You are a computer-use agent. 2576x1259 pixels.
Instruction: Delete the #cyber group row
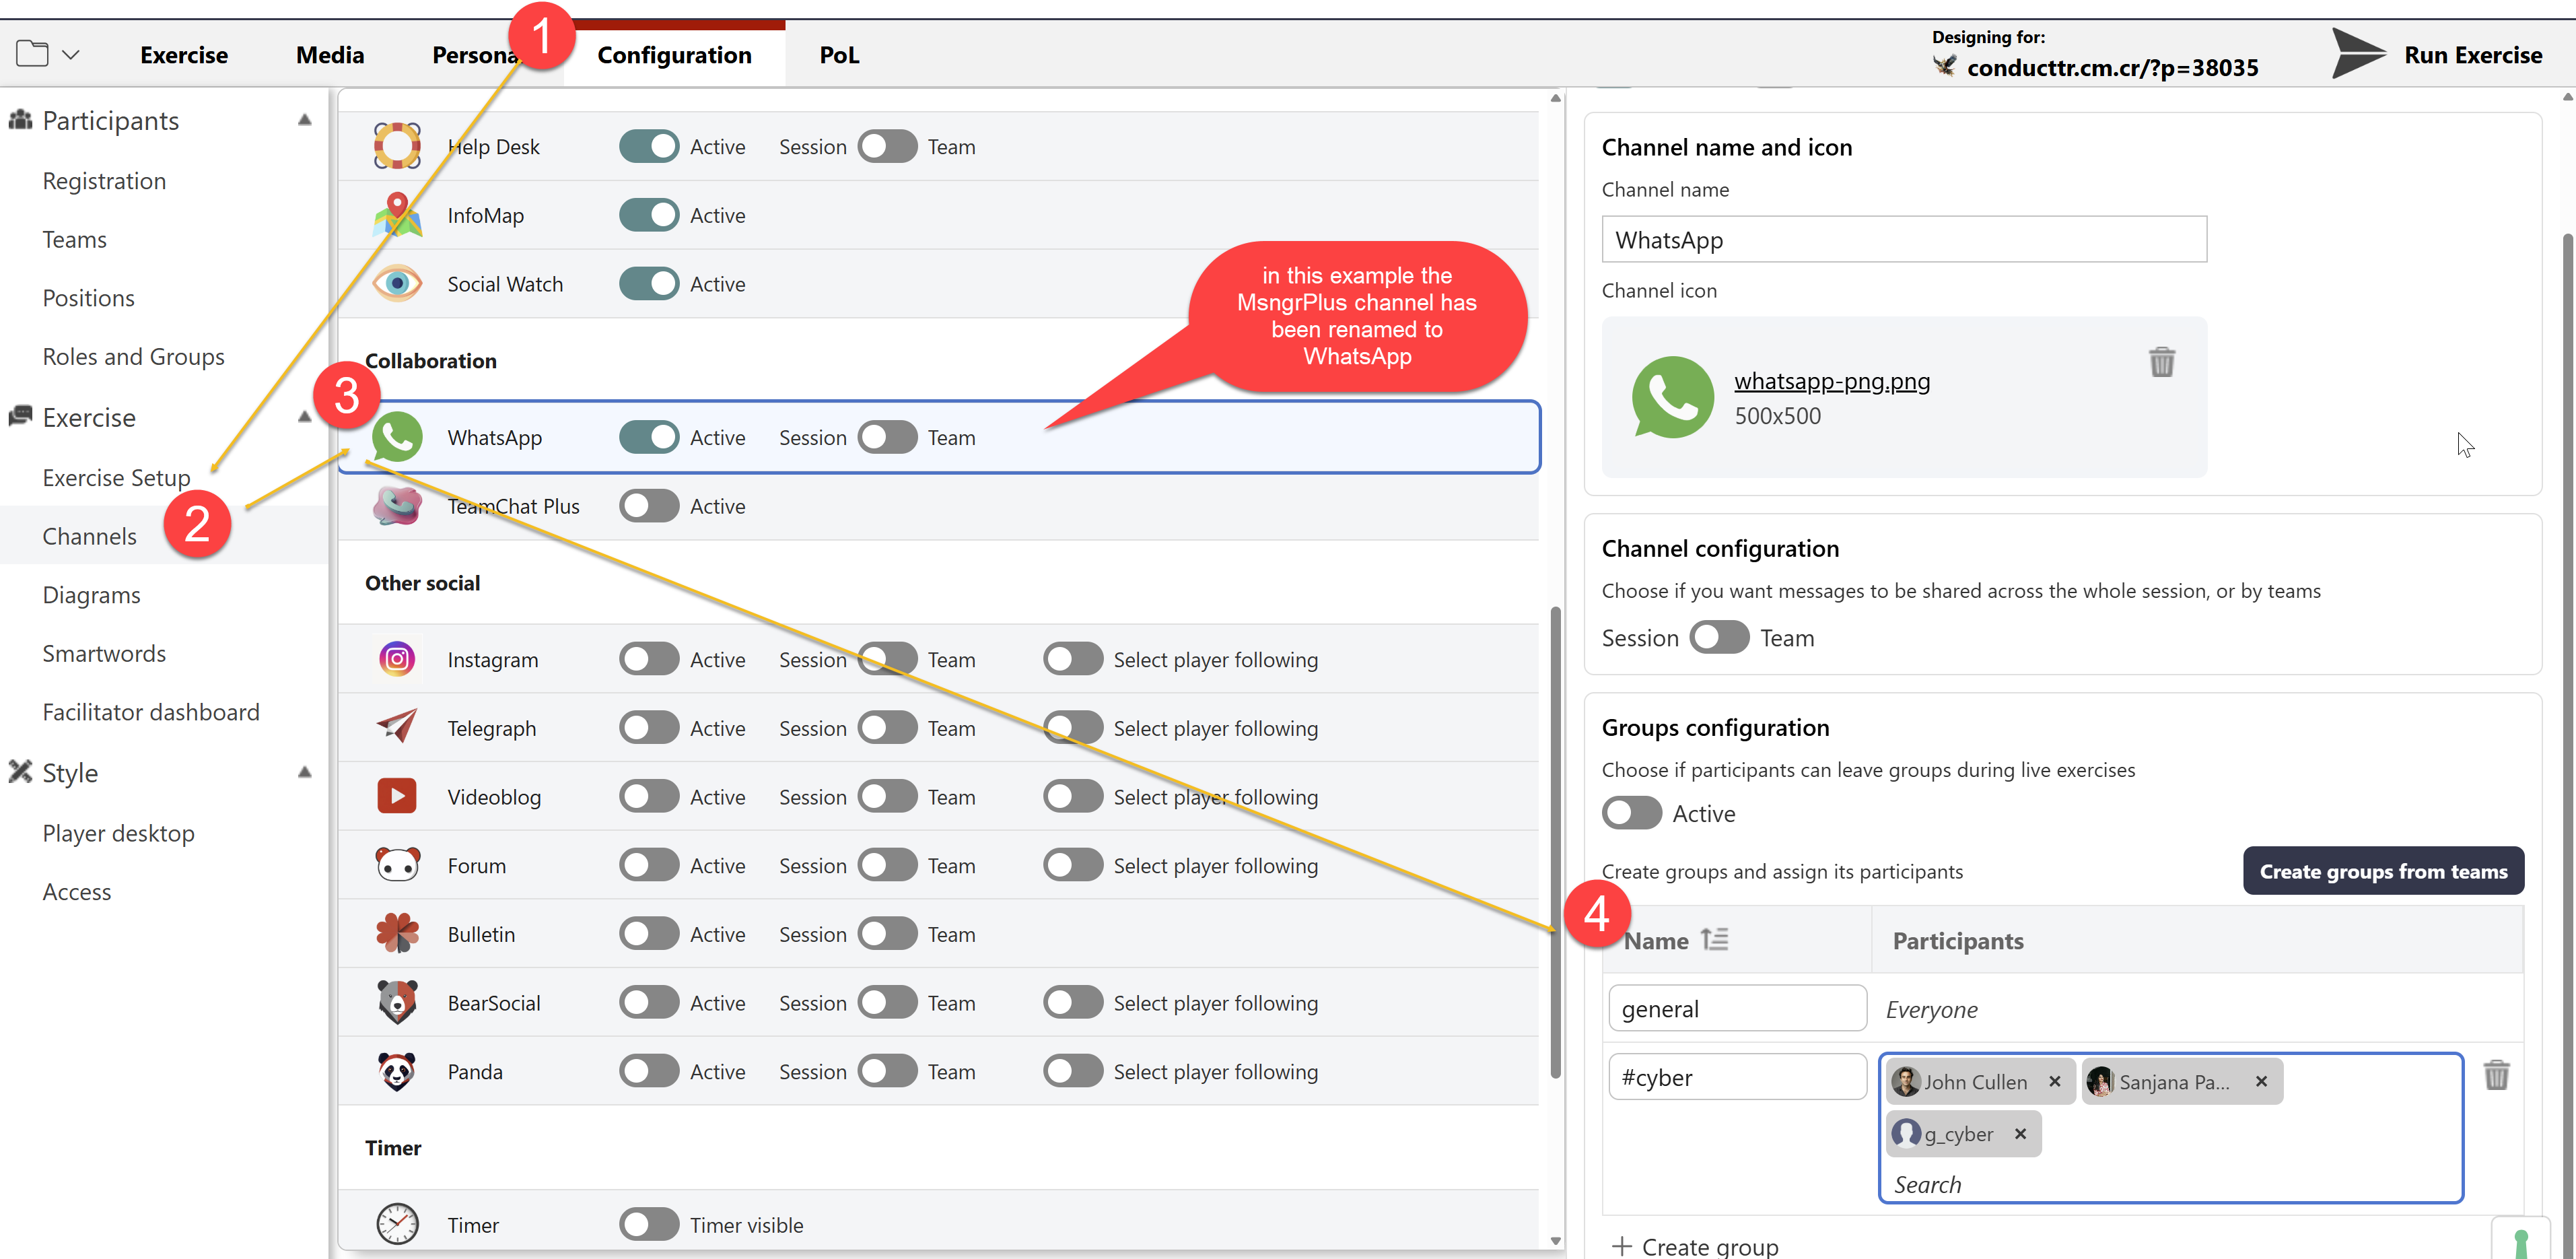click(2496, 1076)
